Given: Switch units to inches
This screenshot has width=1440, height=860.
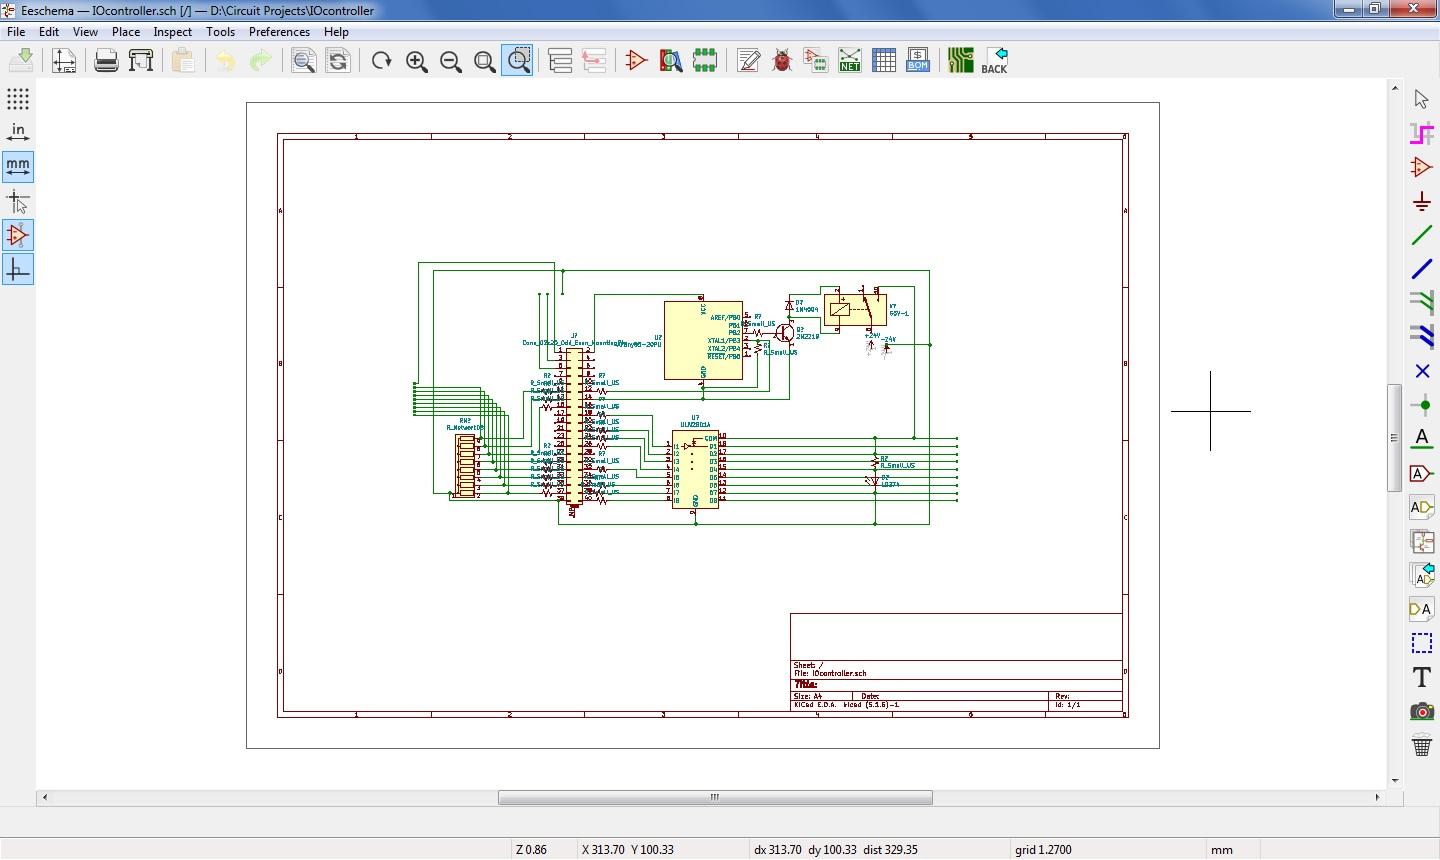Looking at the screenshot, I should coord(18,132).
